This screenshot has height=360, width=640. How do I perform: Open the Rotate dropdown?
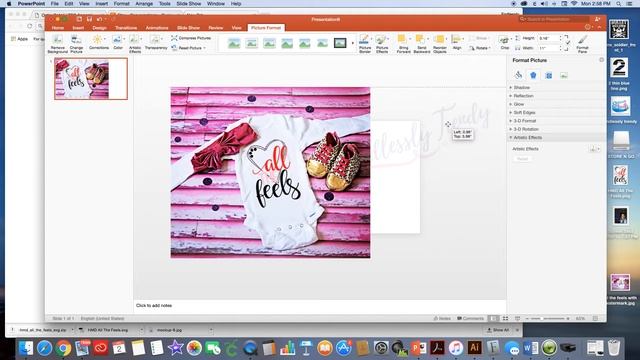(480, 48)
